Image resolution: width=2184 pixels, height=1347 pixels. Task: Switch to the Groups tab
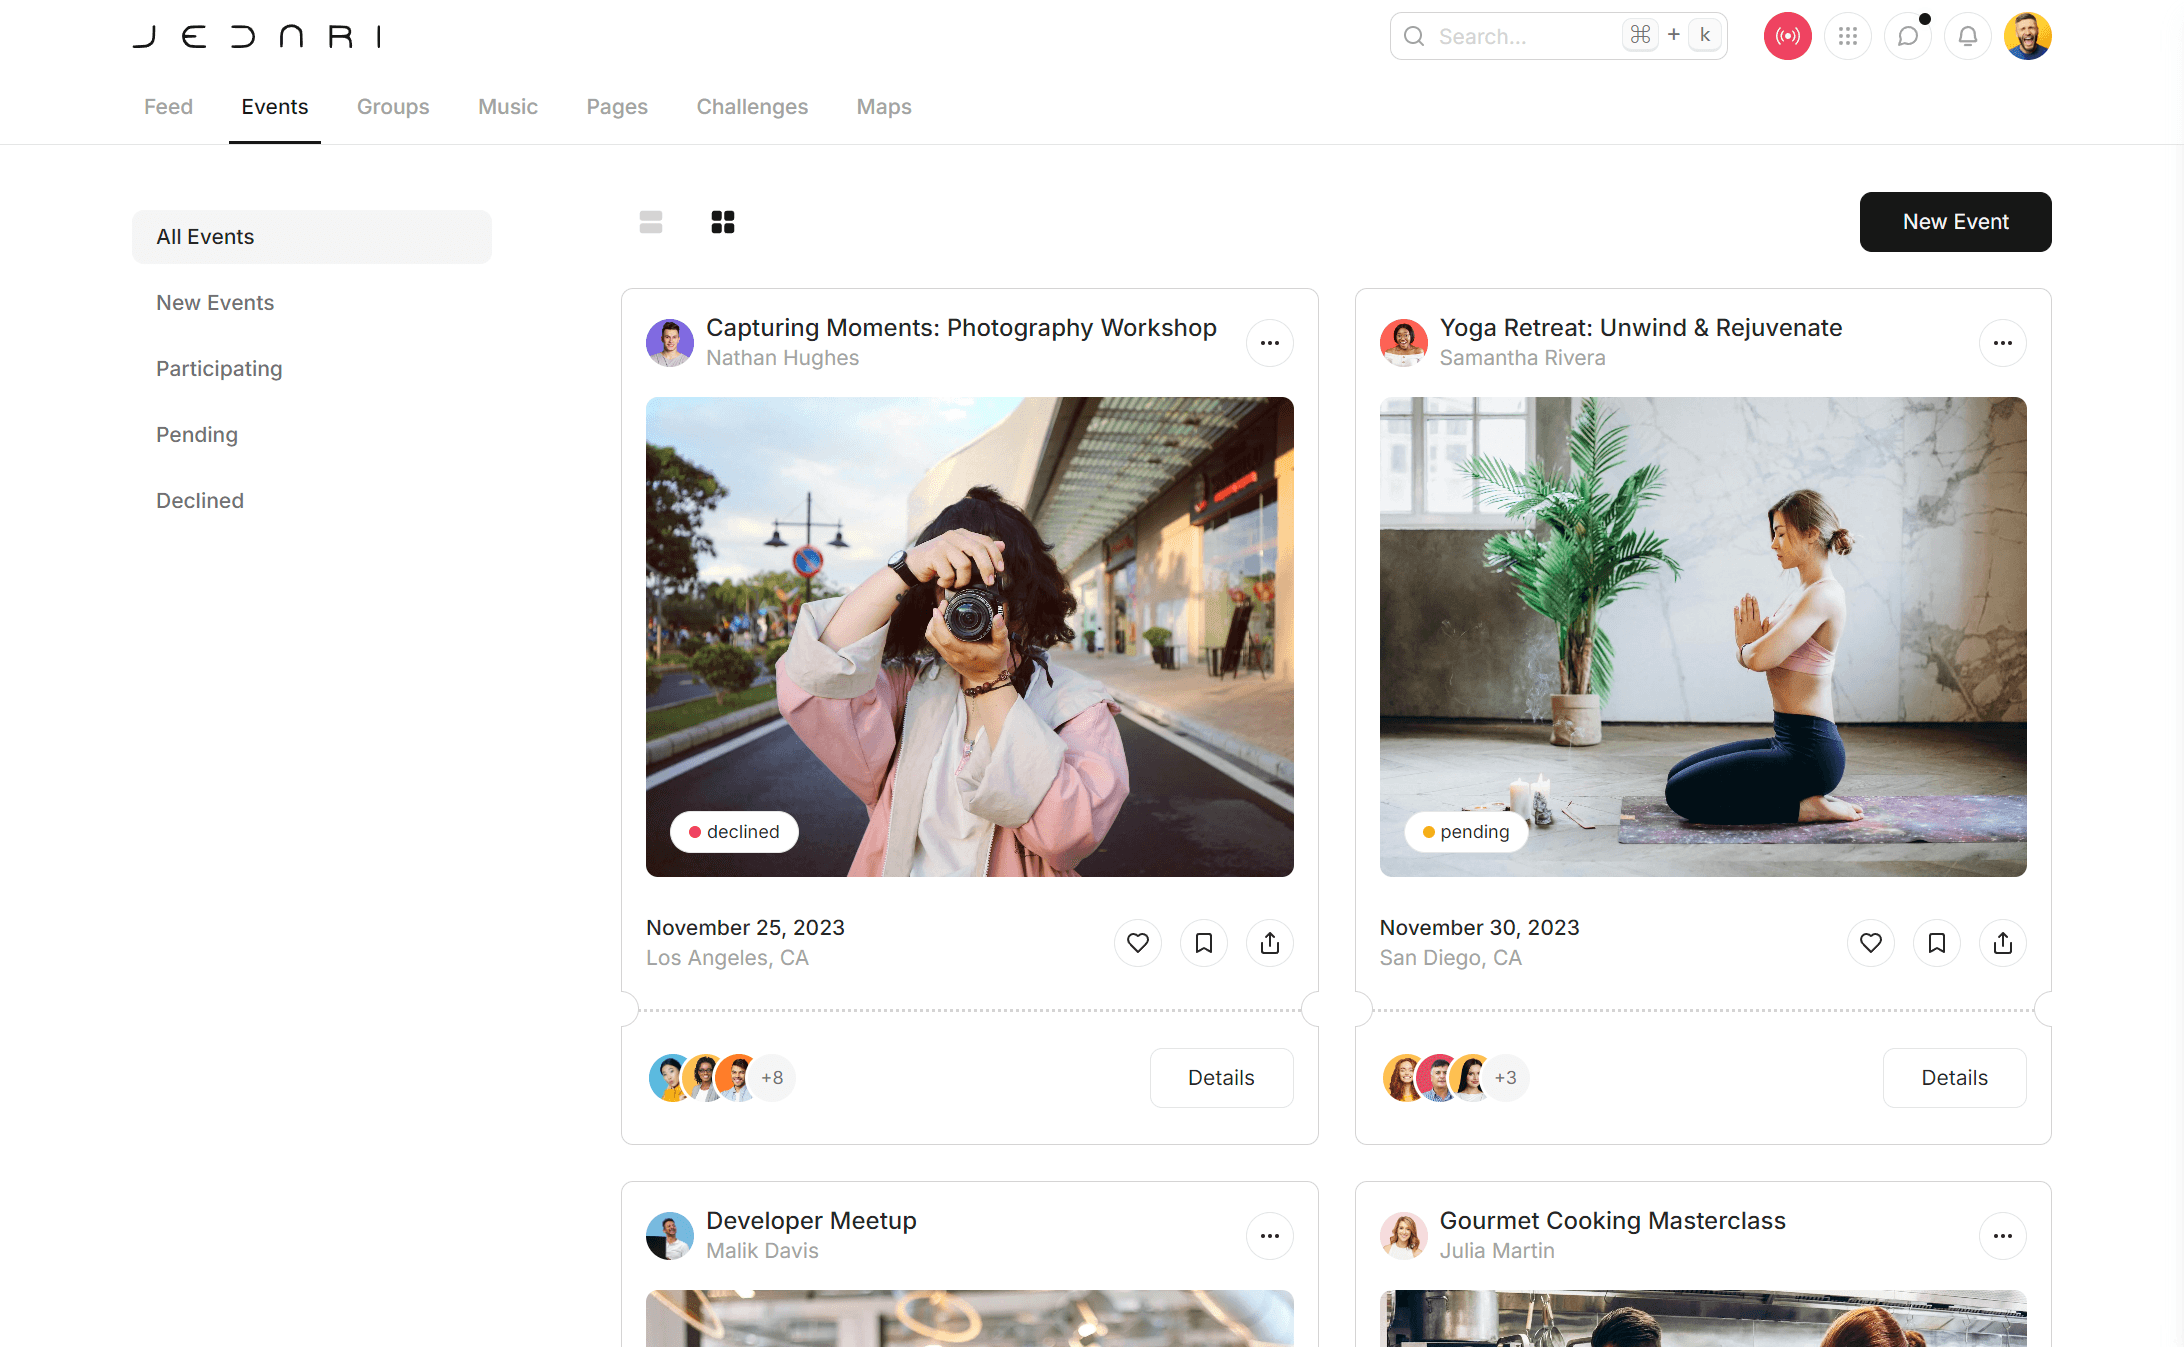coord(393,107)
